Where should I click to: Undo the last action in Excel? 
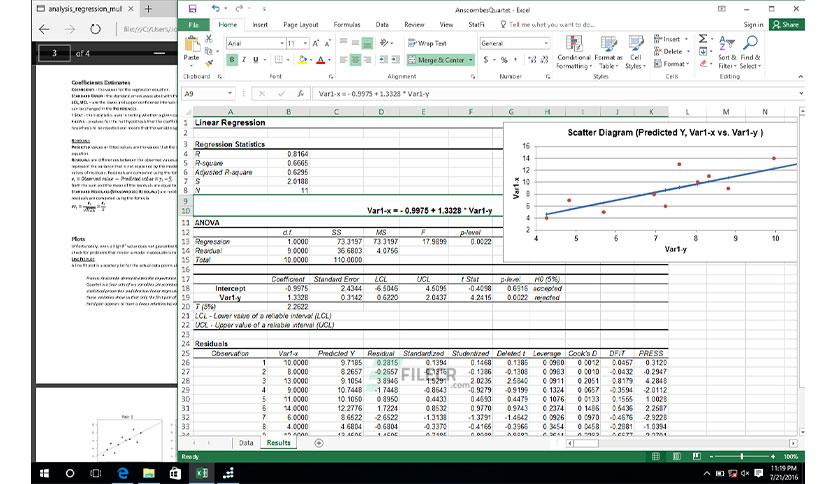[x=215, y=9]
